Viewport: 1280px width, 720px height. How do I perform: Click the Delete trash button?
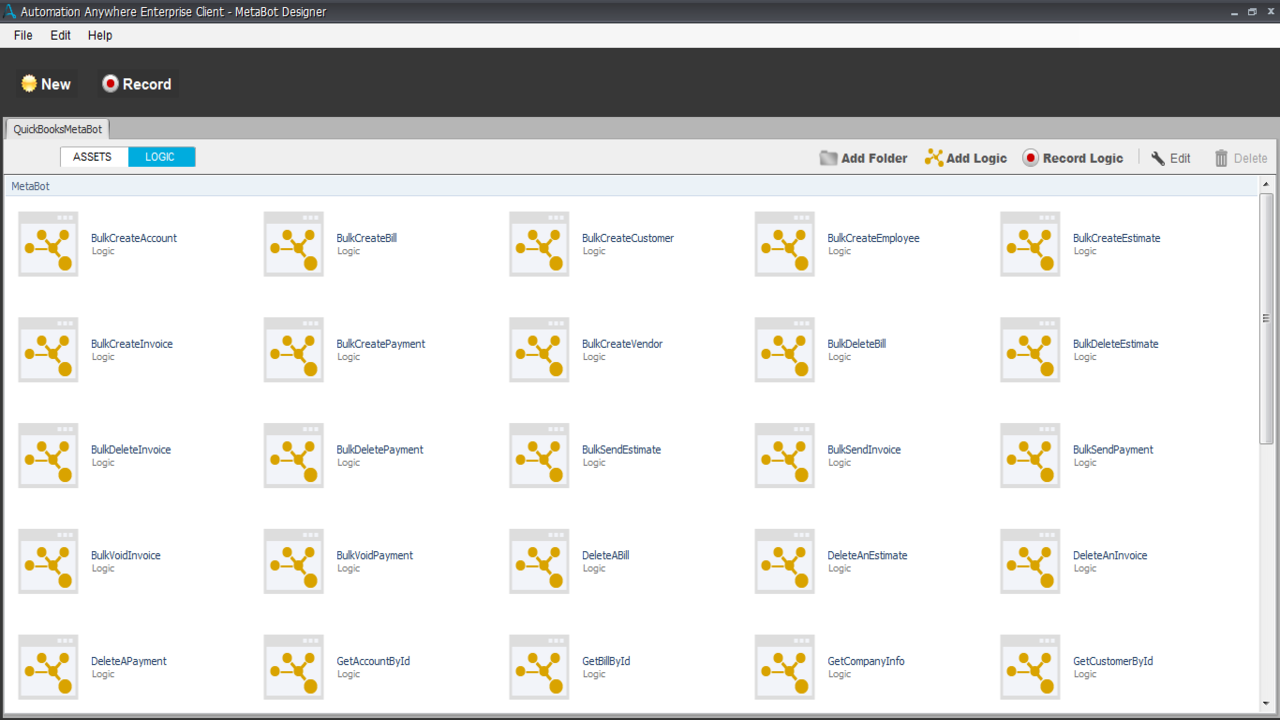pos(1241,158)
